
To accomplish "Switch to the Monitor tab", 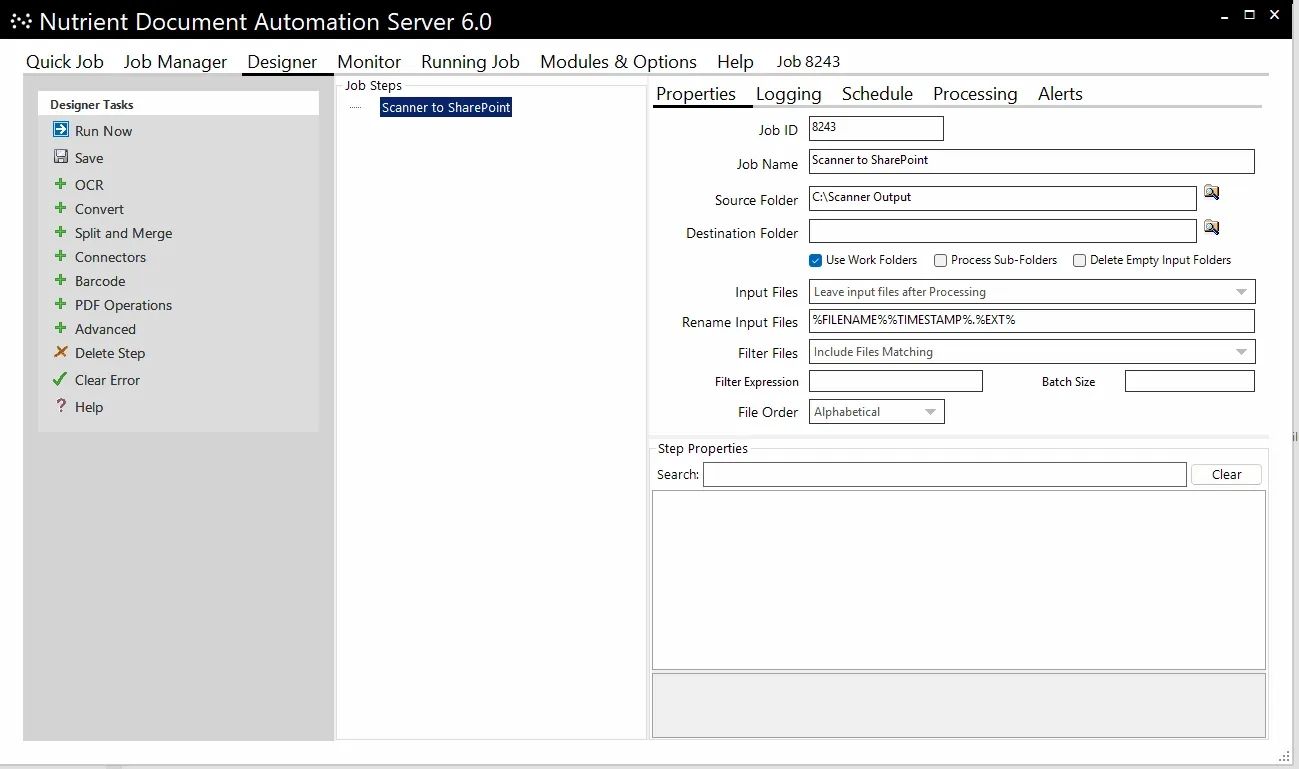I will (369, 62).
